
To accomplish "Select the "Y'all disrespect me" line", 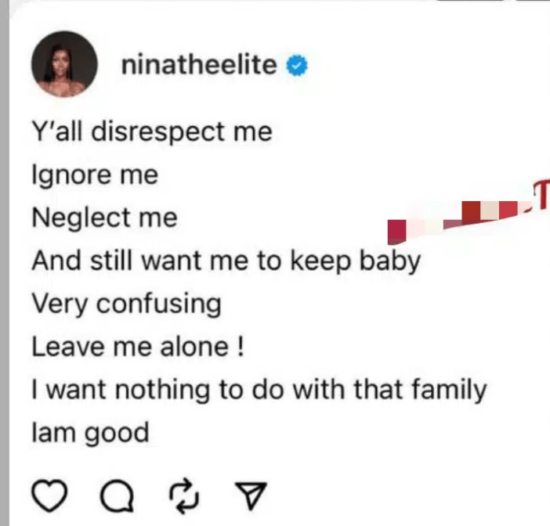I will 152,132.
